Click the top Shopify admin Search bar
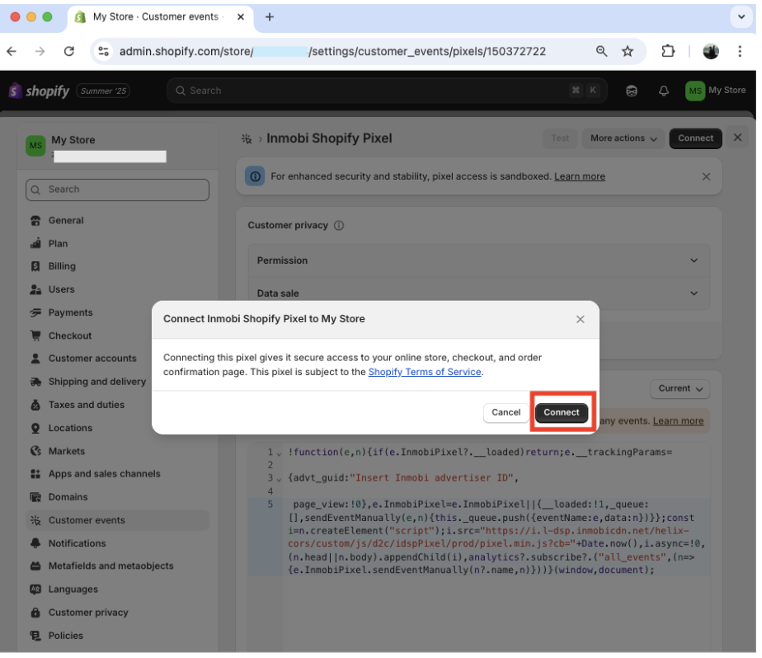The height and width of the screenshot is (658, 762). point(387,91)
